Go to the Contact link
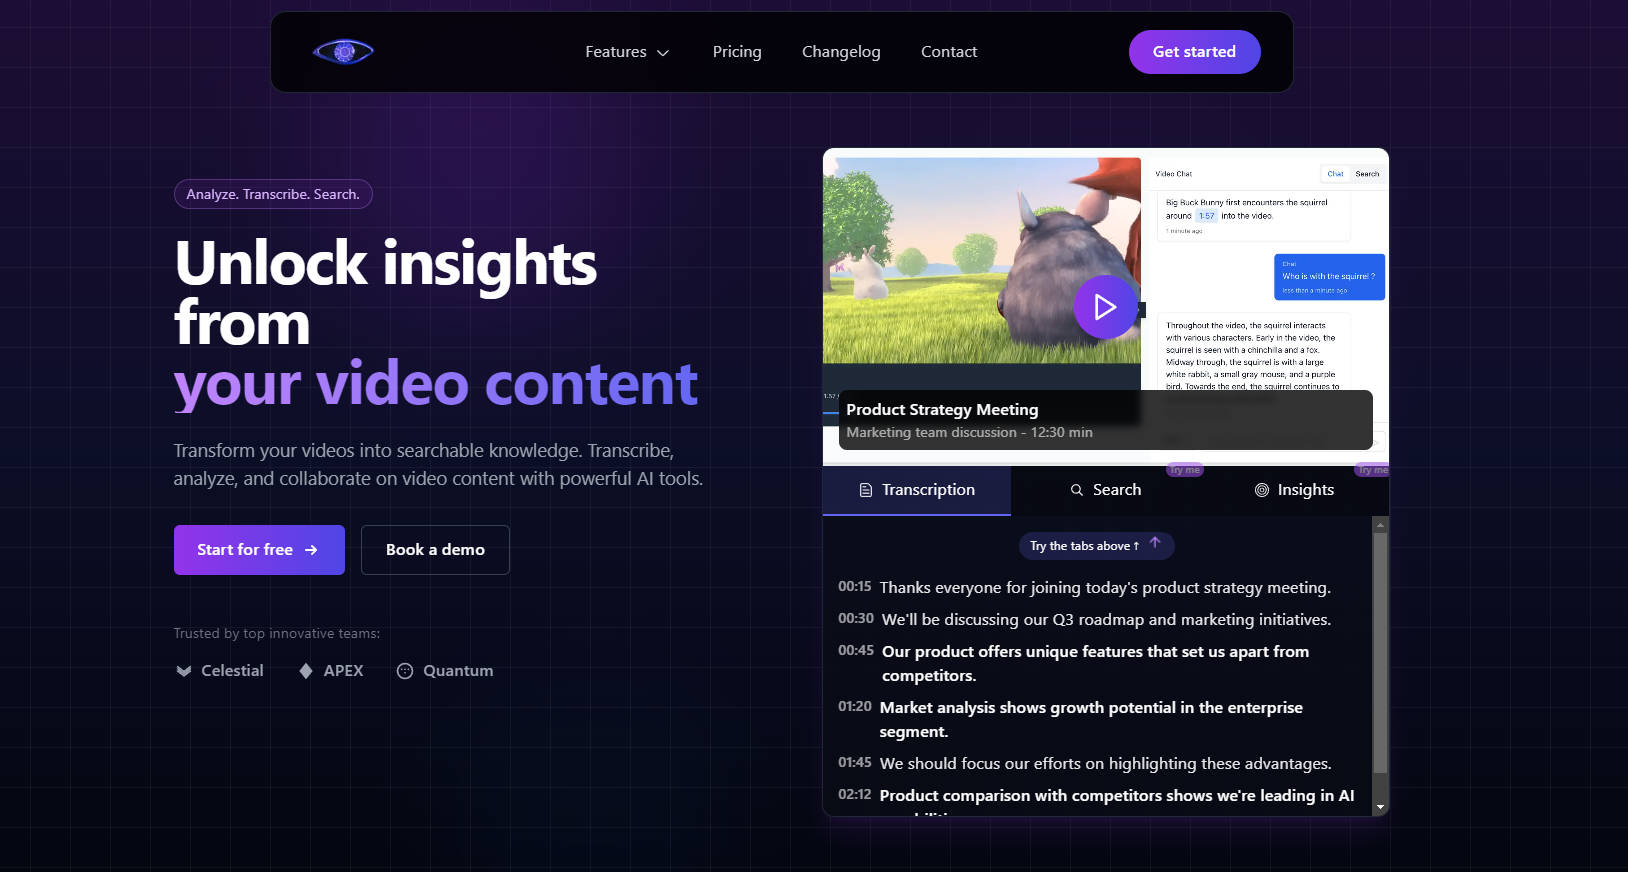Screen dimensions: 1628x872 pos(948,52)
